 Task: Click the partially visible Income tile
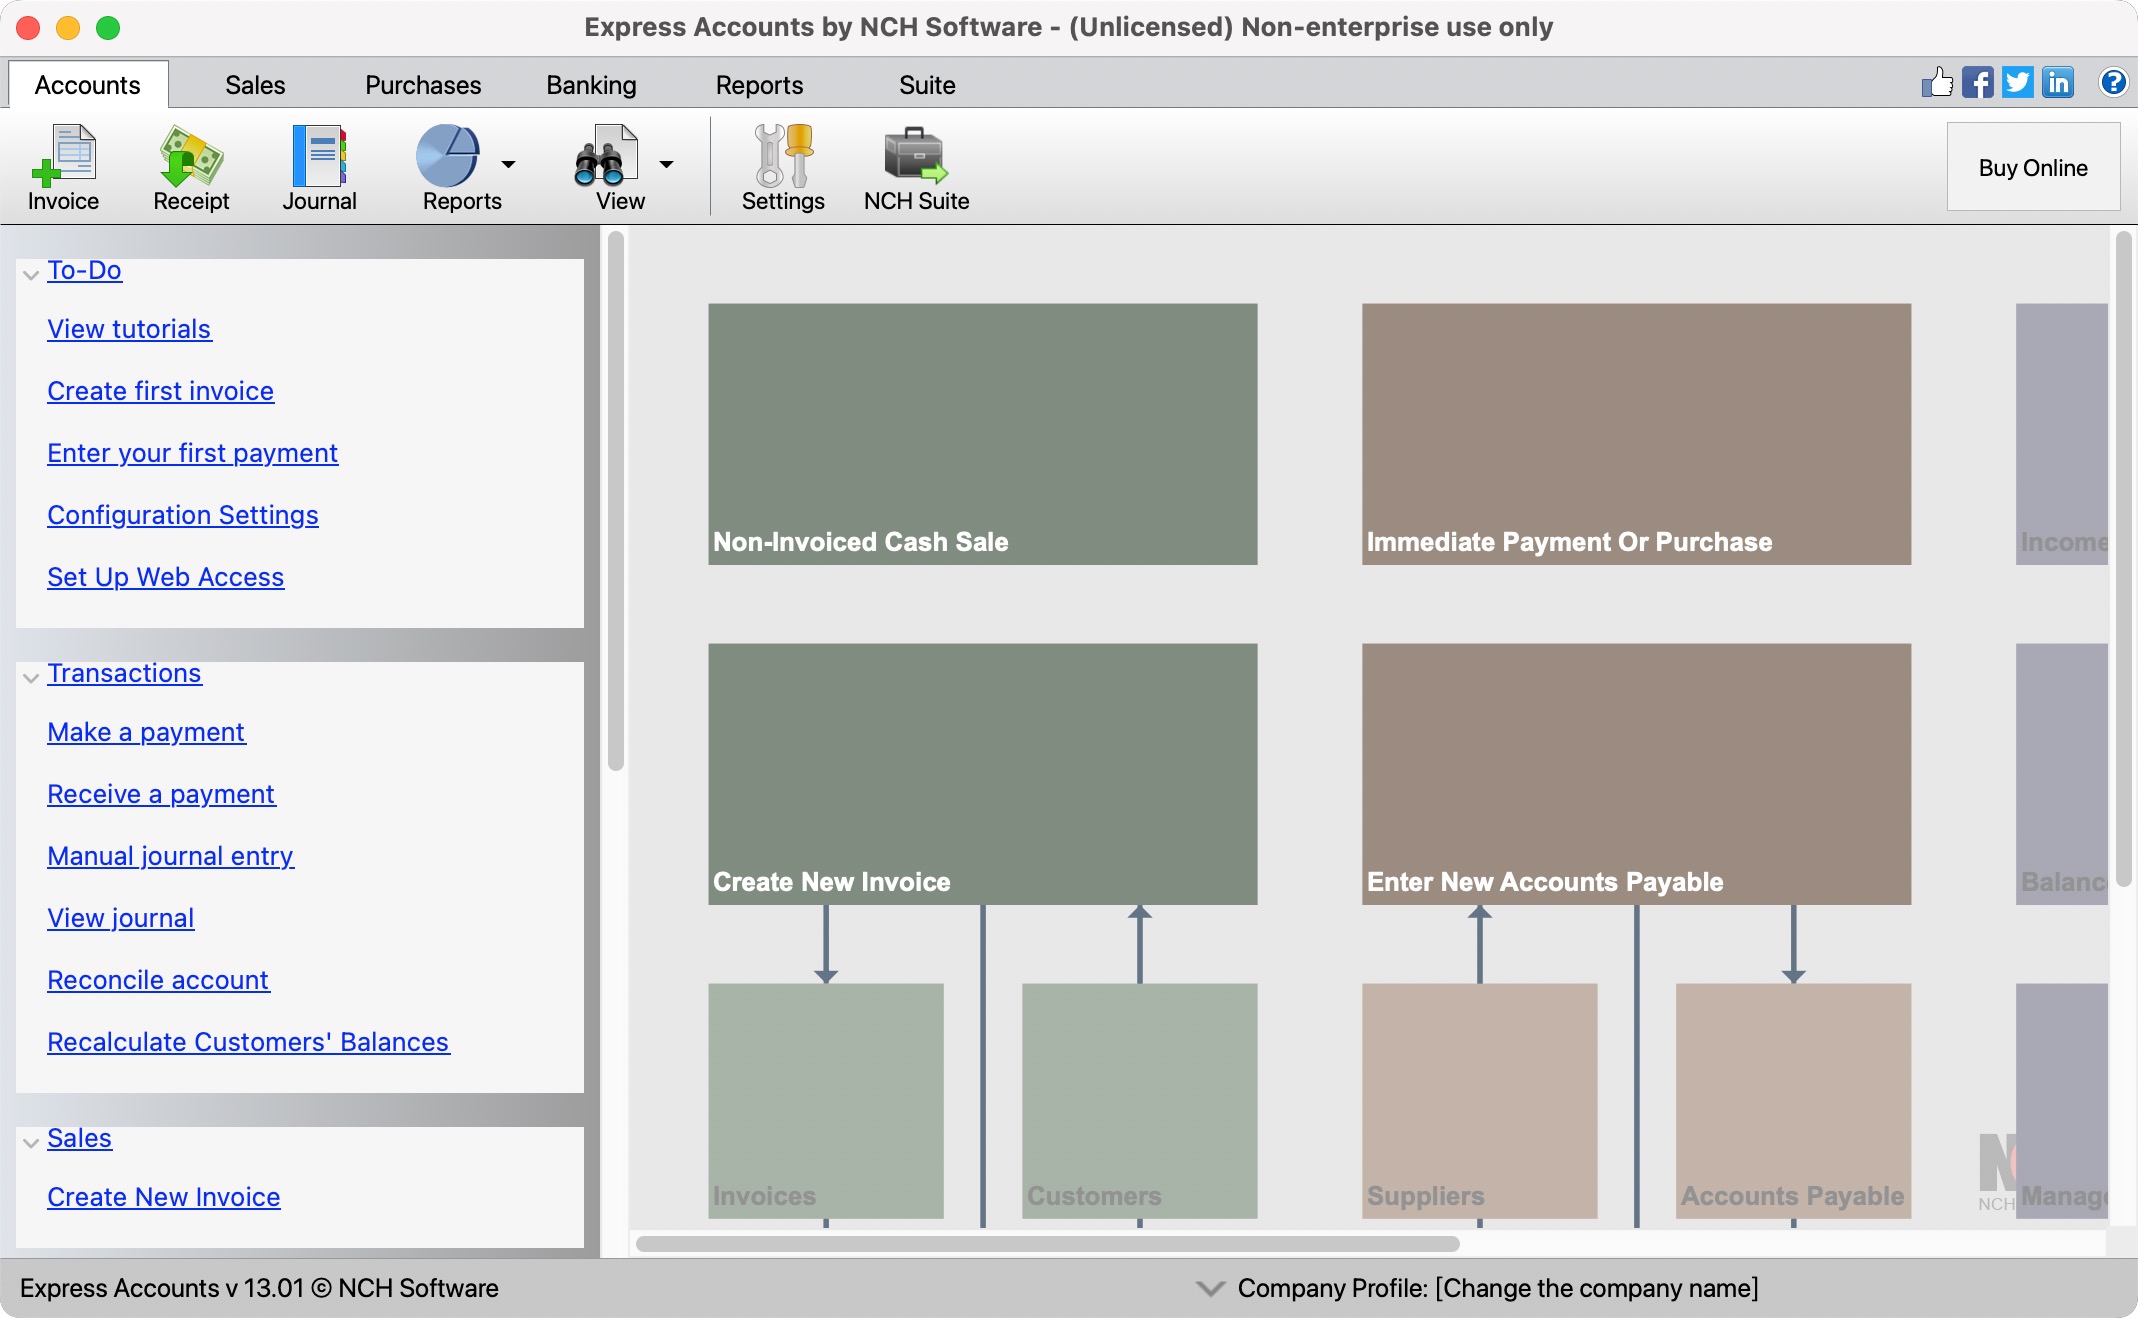(2062, 434)
